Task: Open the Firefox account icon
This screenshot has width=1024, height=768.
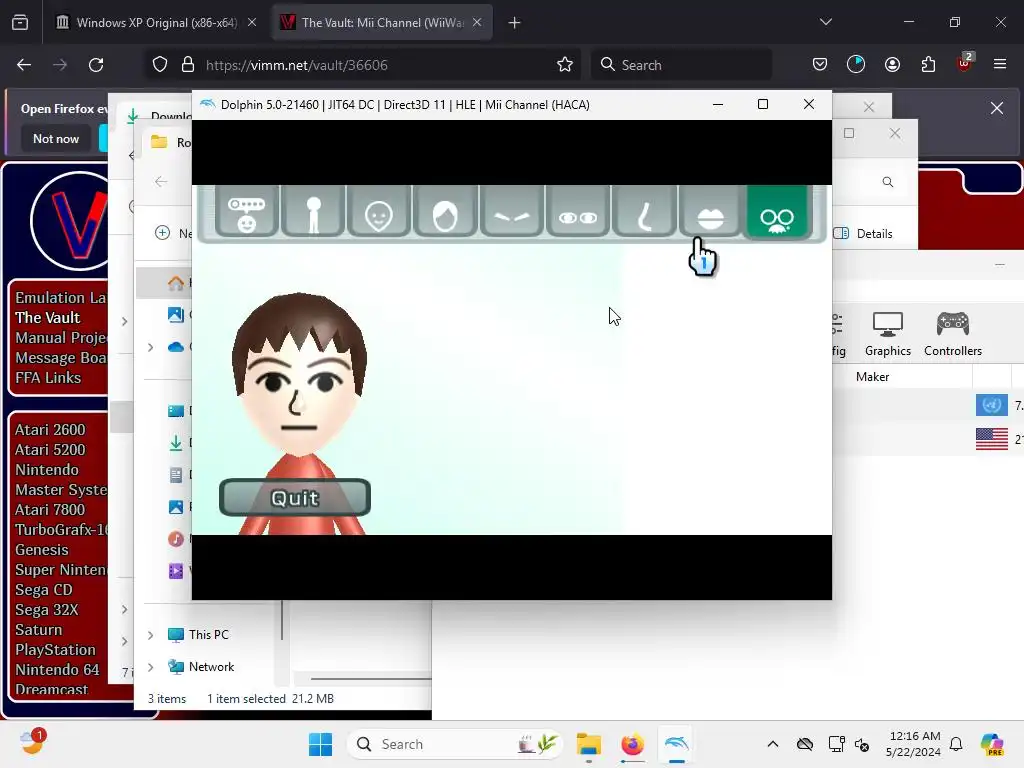Action: 892,64
